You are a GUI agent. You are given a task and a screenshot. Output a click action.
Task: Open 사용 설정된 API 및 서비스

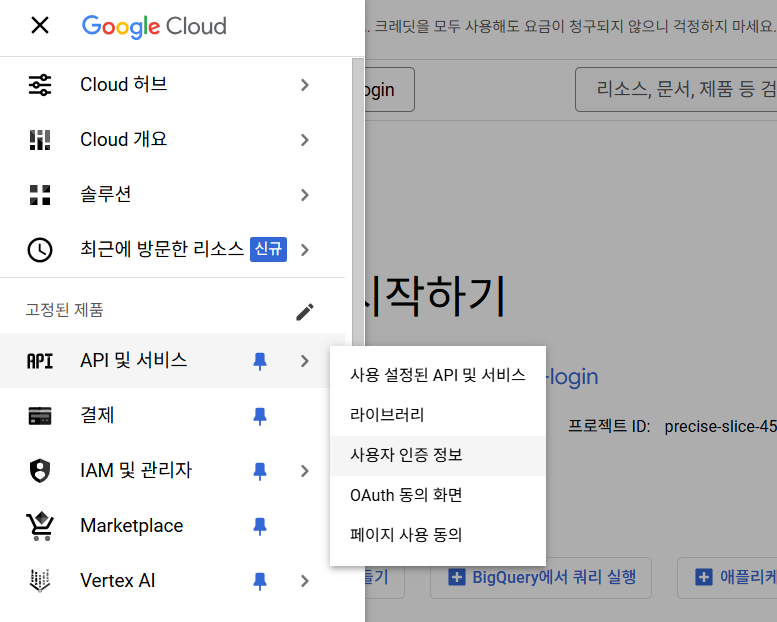[438, 375]
